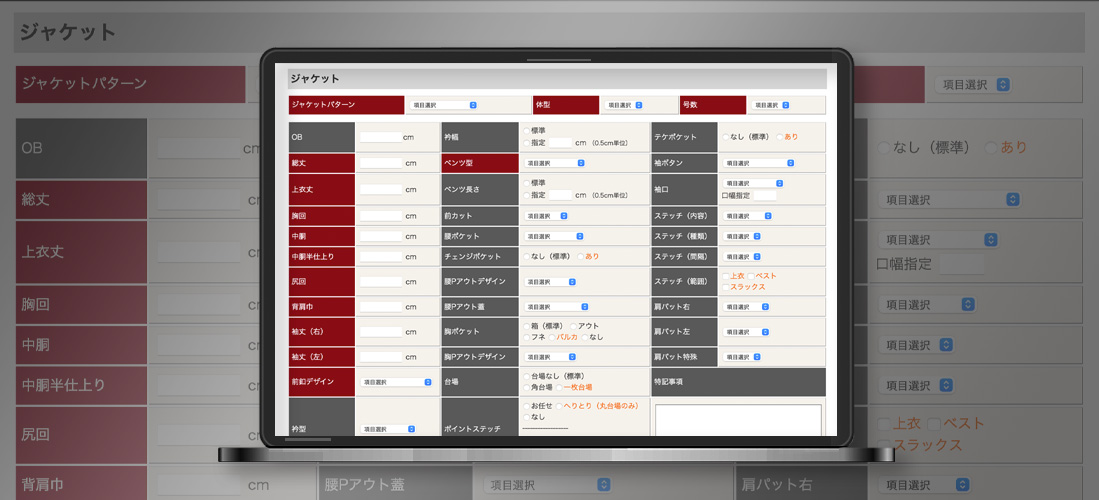This screenshot has width=1099, height=500.
Task: Choose 一枚台場 for 台場
Action: 559,387
